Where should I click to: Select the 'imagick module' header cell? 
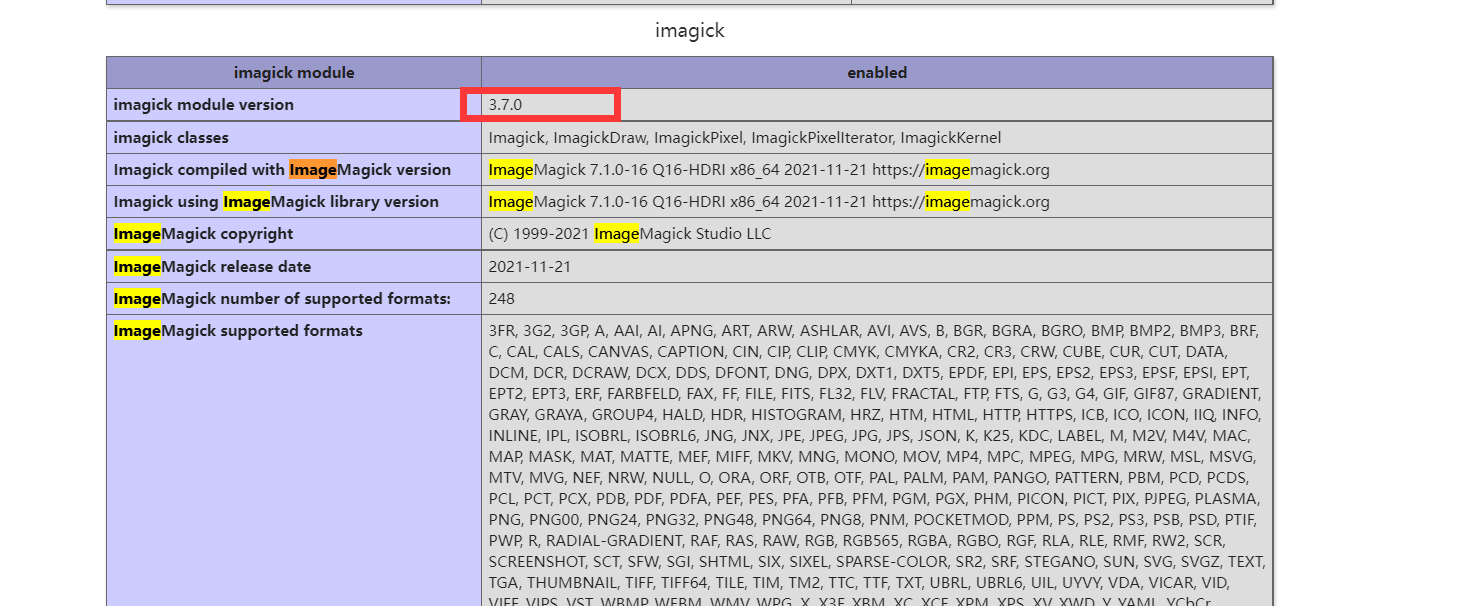[294, 73]
